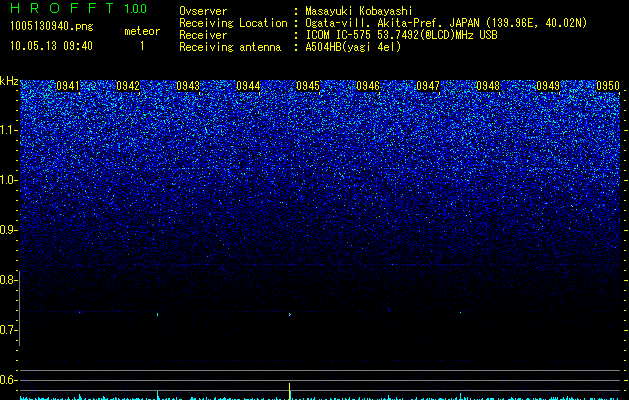Click the 0946 time marker

pyautogui.click(x=368, y=86)
